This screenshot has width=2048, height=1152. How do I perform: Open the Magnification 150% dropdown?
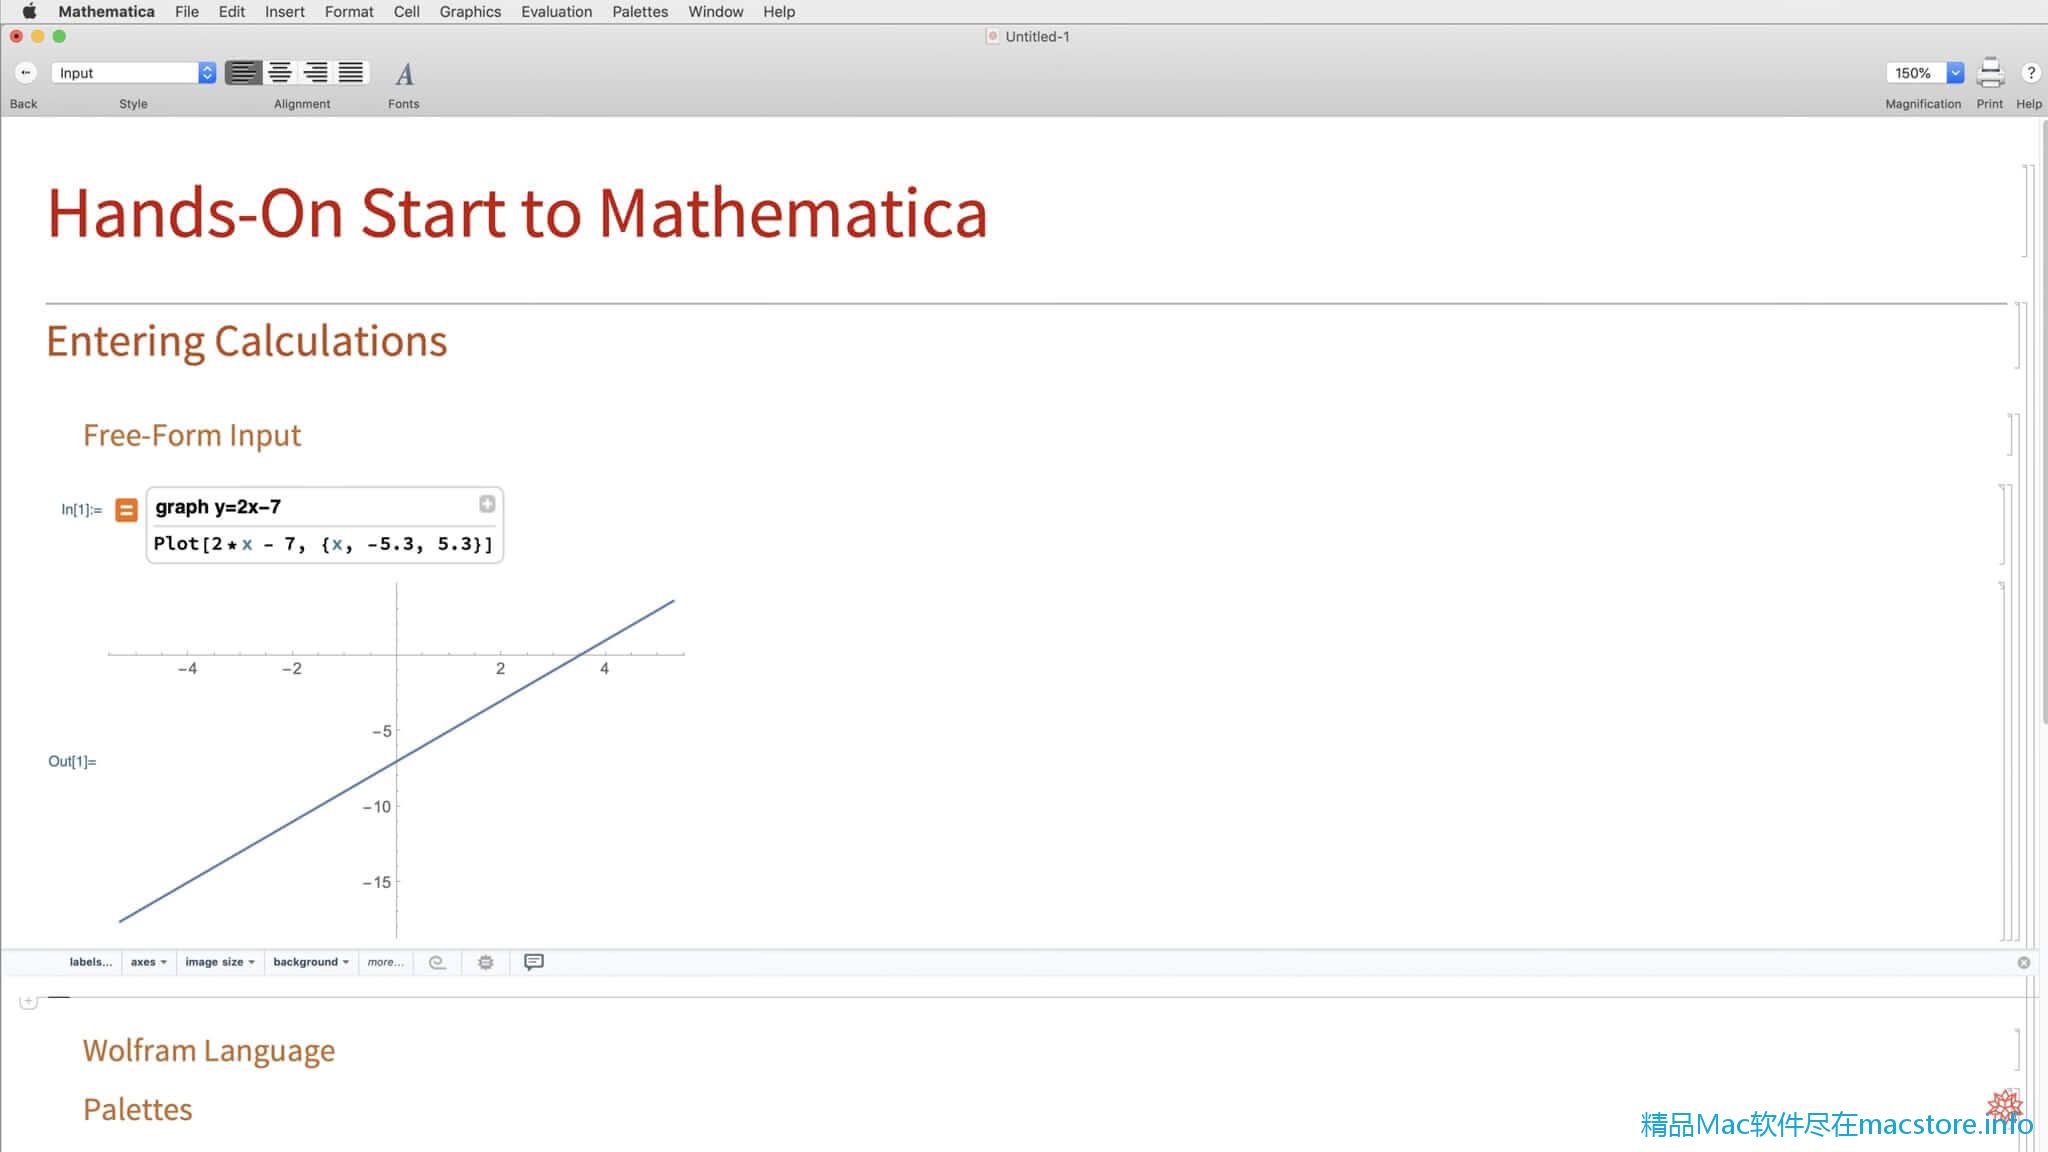1925,73
